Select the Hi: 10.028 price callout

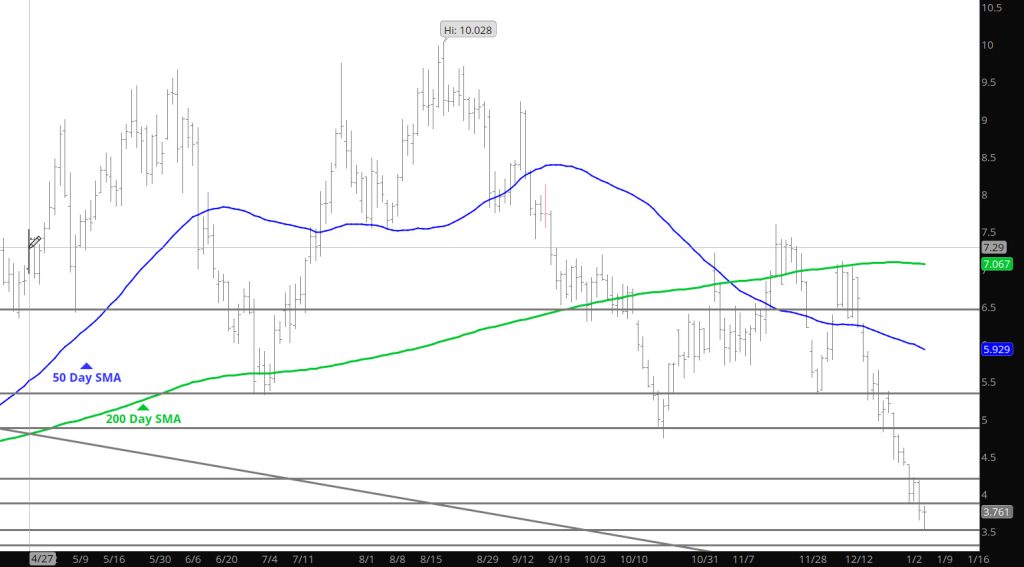click(x=469, y=30)
